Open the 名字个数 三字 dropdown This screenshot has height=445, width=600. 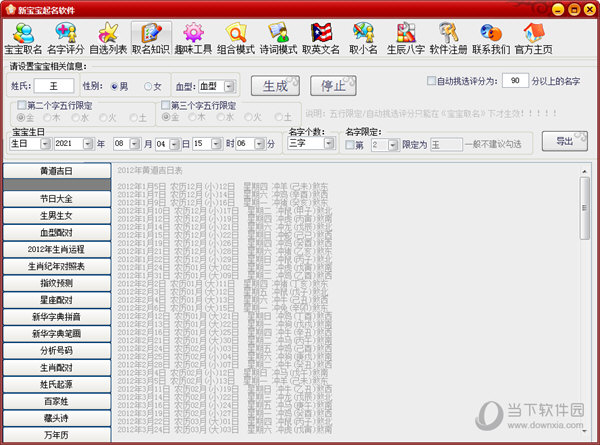(329, 143)
